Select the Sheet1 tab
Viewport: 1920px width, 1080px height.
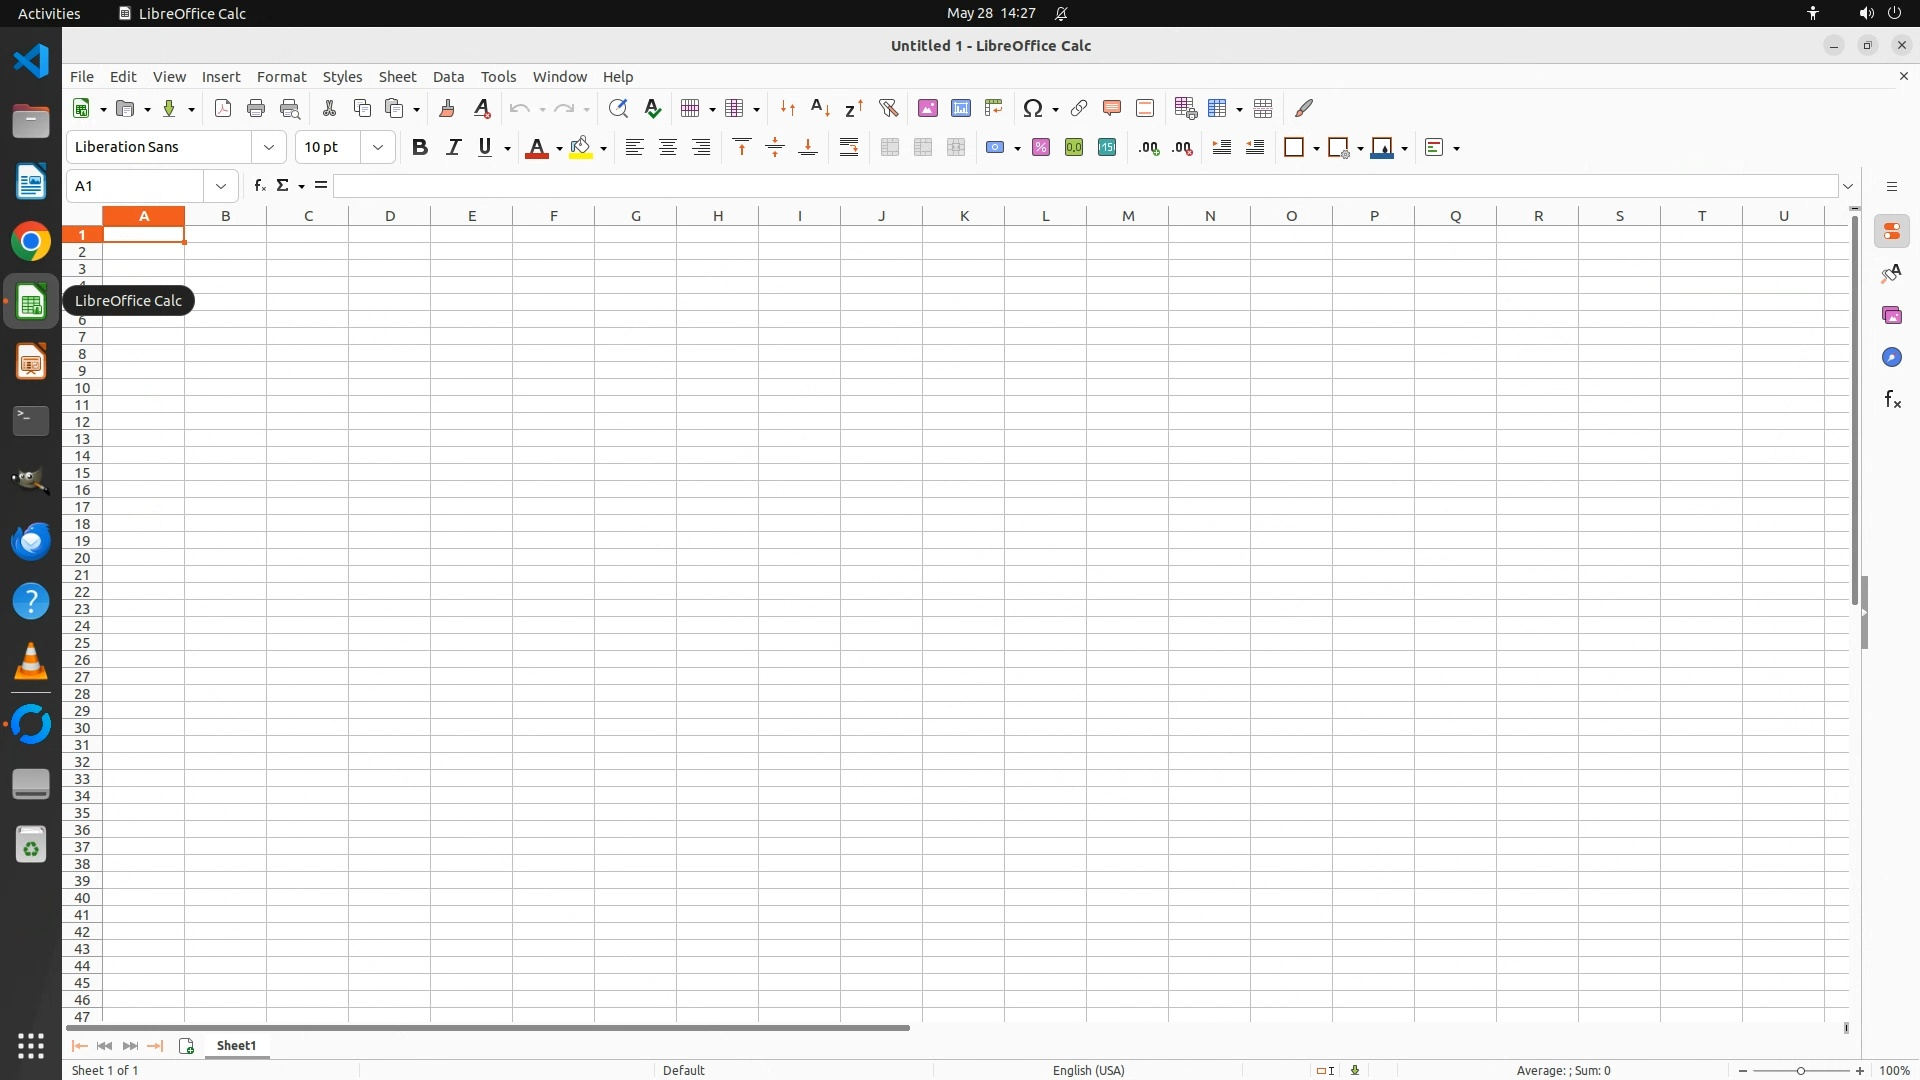(x=237, y=1046)
